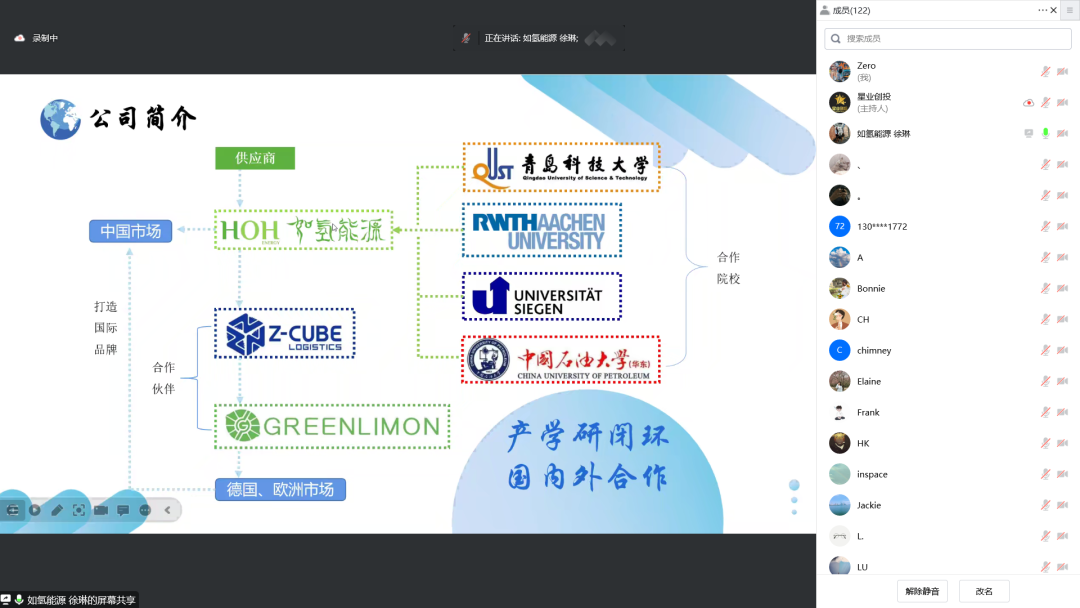
Task: Select member name inspace in list
Action: (872, 474)
